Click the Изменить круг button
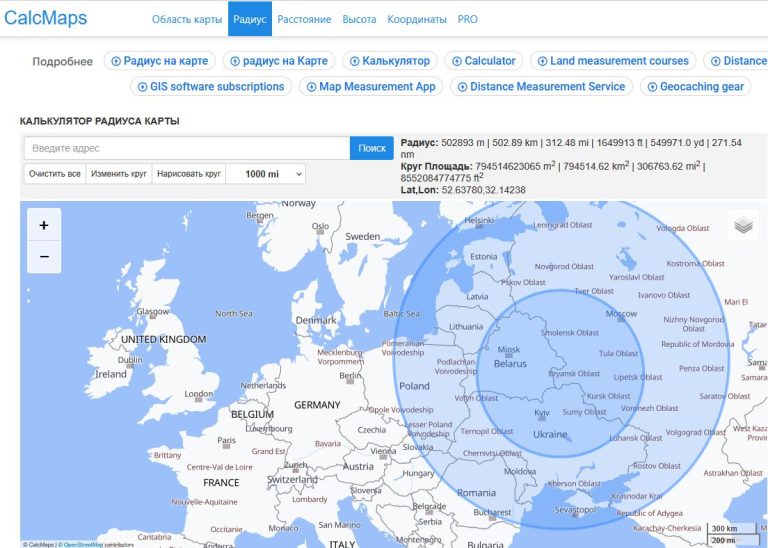The image size is (768, 548). (119, 174)
